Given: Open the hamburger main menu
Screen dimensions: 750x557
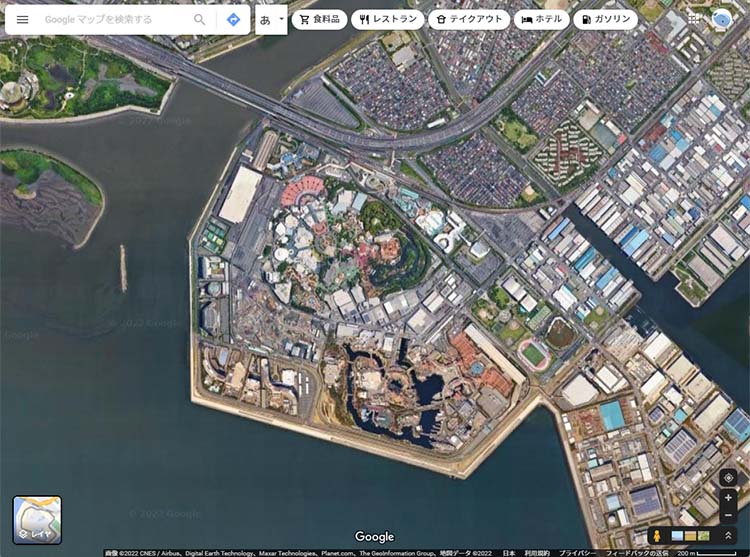Looking at the screenshot, I should coord(22,20).
